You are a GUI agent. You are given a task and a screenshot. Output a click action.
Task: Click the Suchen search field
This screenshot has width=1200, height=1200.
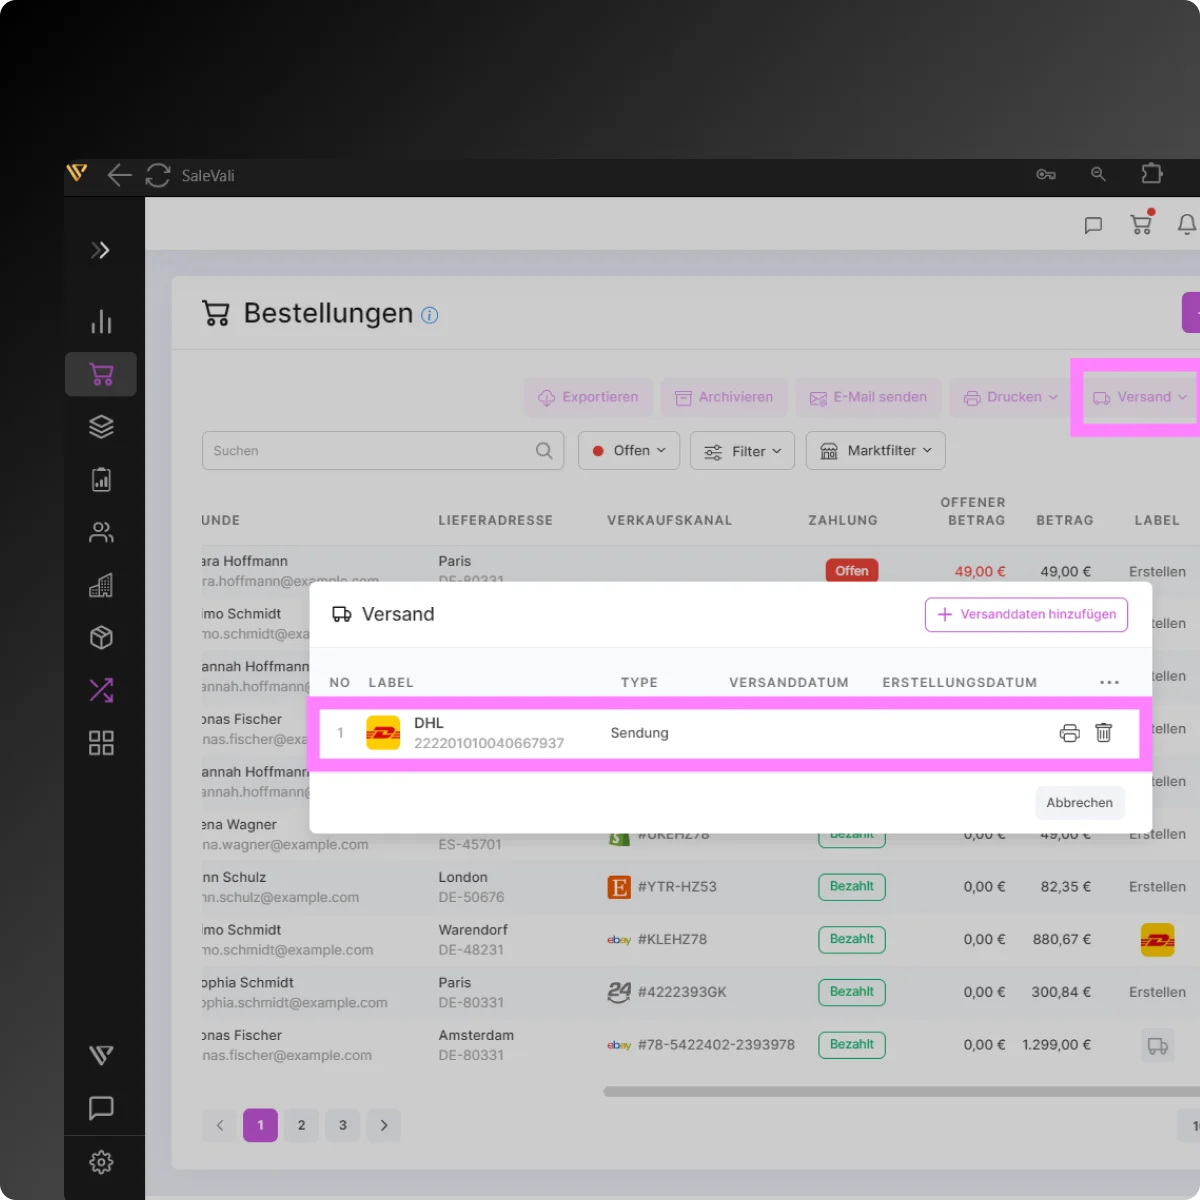pos(370,451)
